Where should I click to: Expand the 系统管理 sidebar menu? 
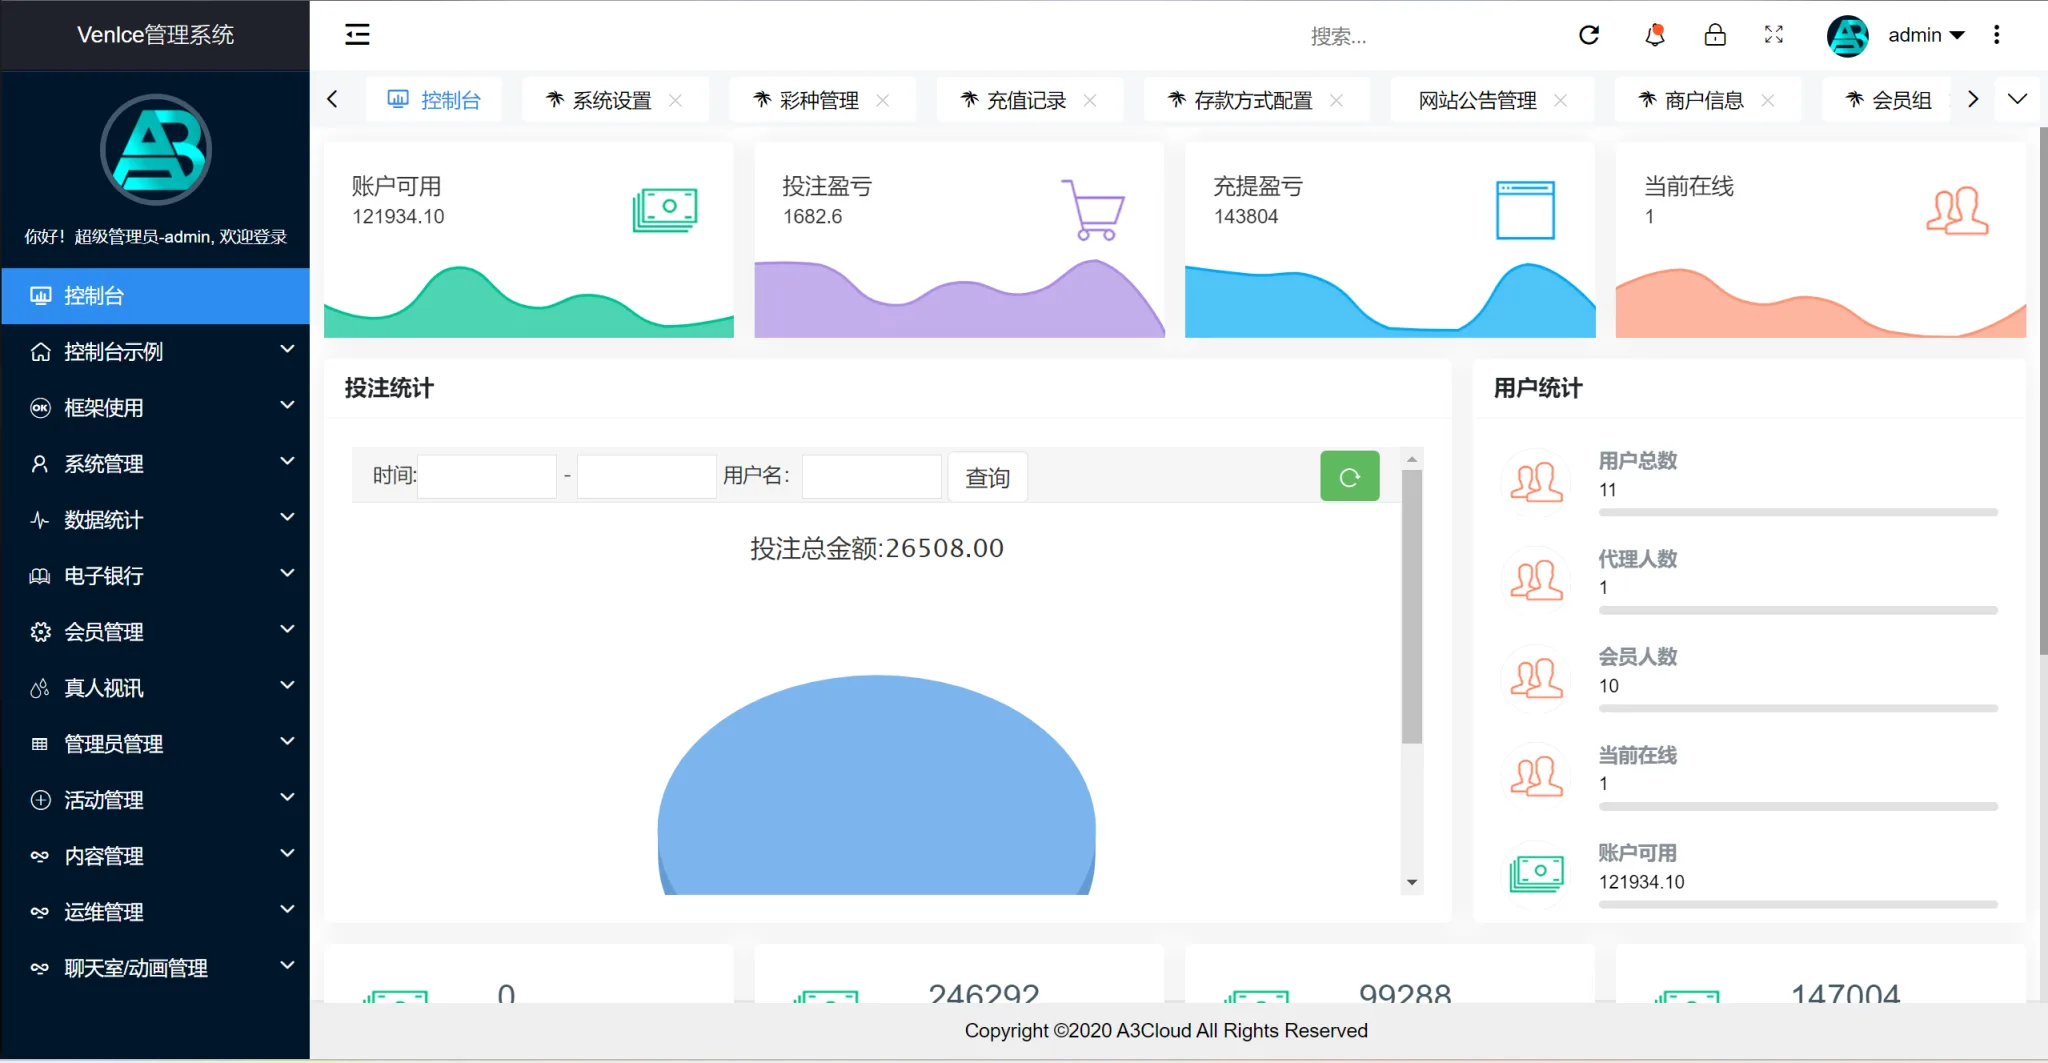click(x=155, y=463)
